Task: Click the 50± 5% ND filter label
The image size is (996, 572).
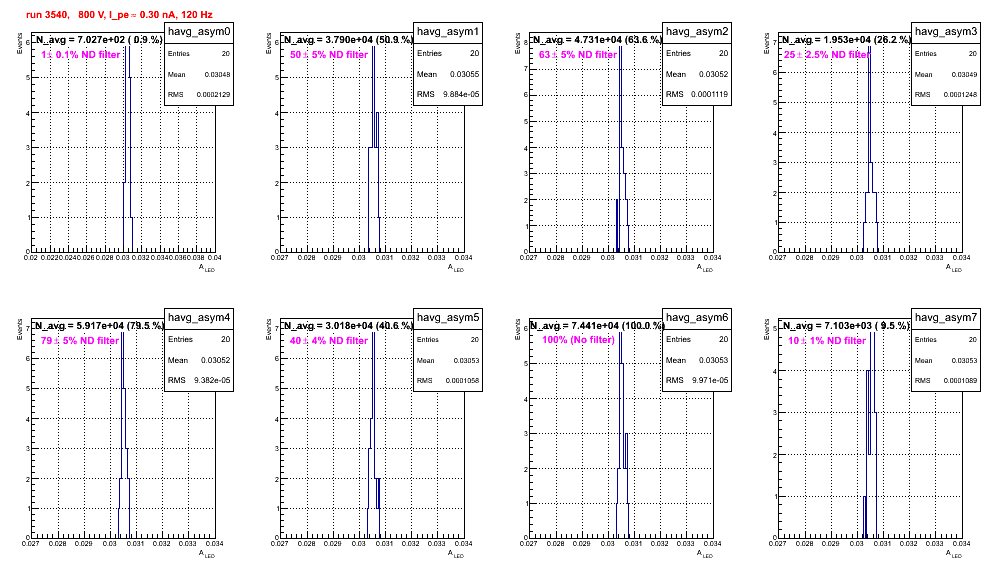Action: point(329,55)
